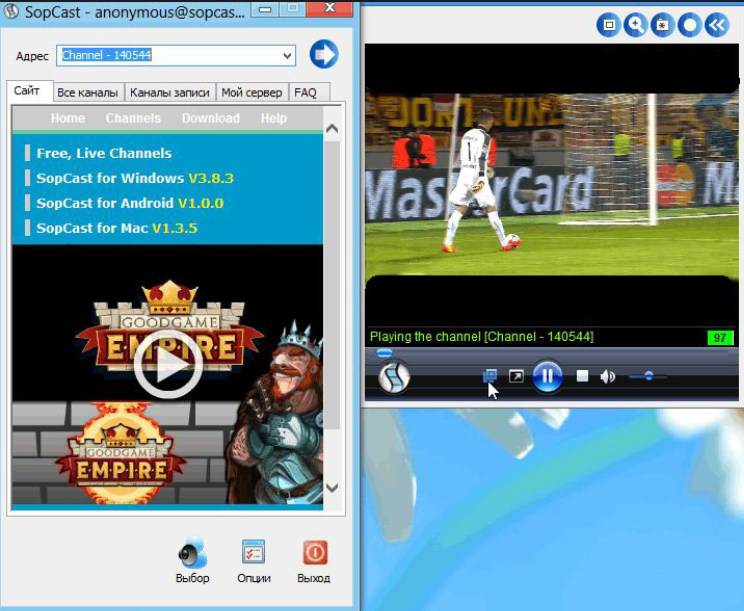This screenshot has width=744, height=611.
Task: Click the window-size square icon above video
Action: click(x=608, y=25)
